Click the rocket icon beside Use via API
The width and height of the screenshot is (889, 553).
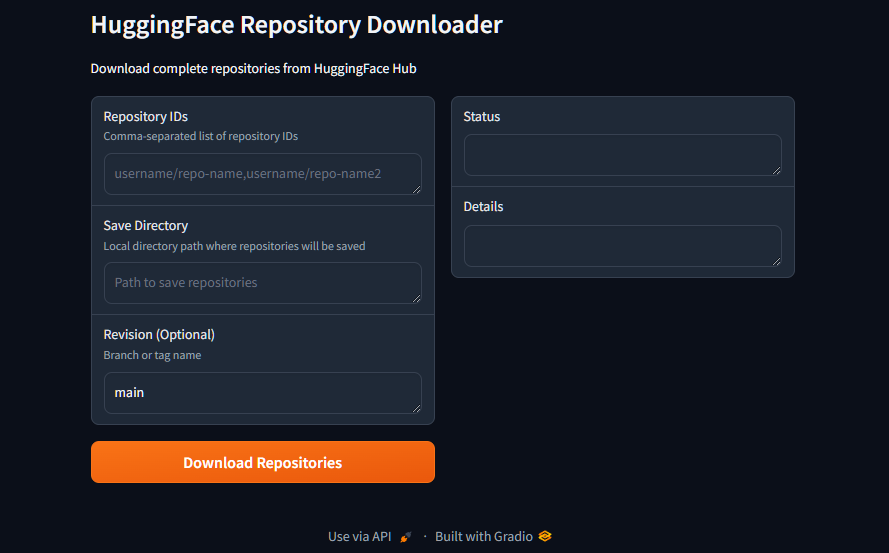coord(405,537)
